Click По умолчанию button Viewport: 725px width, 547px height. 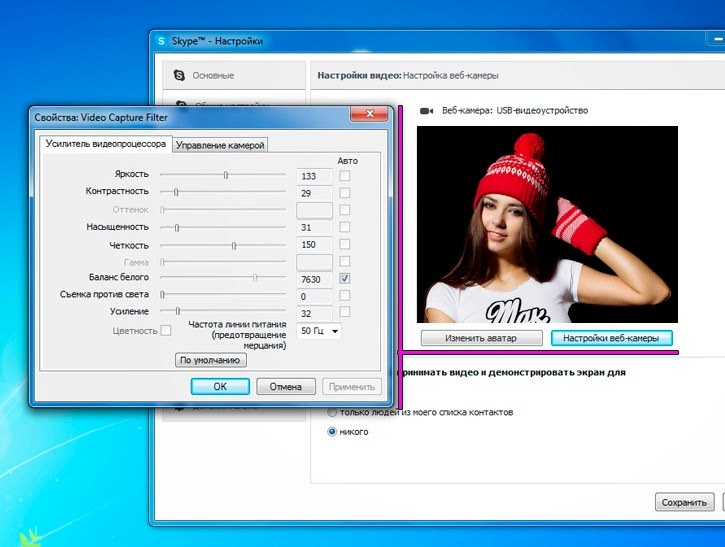point(210,360)
